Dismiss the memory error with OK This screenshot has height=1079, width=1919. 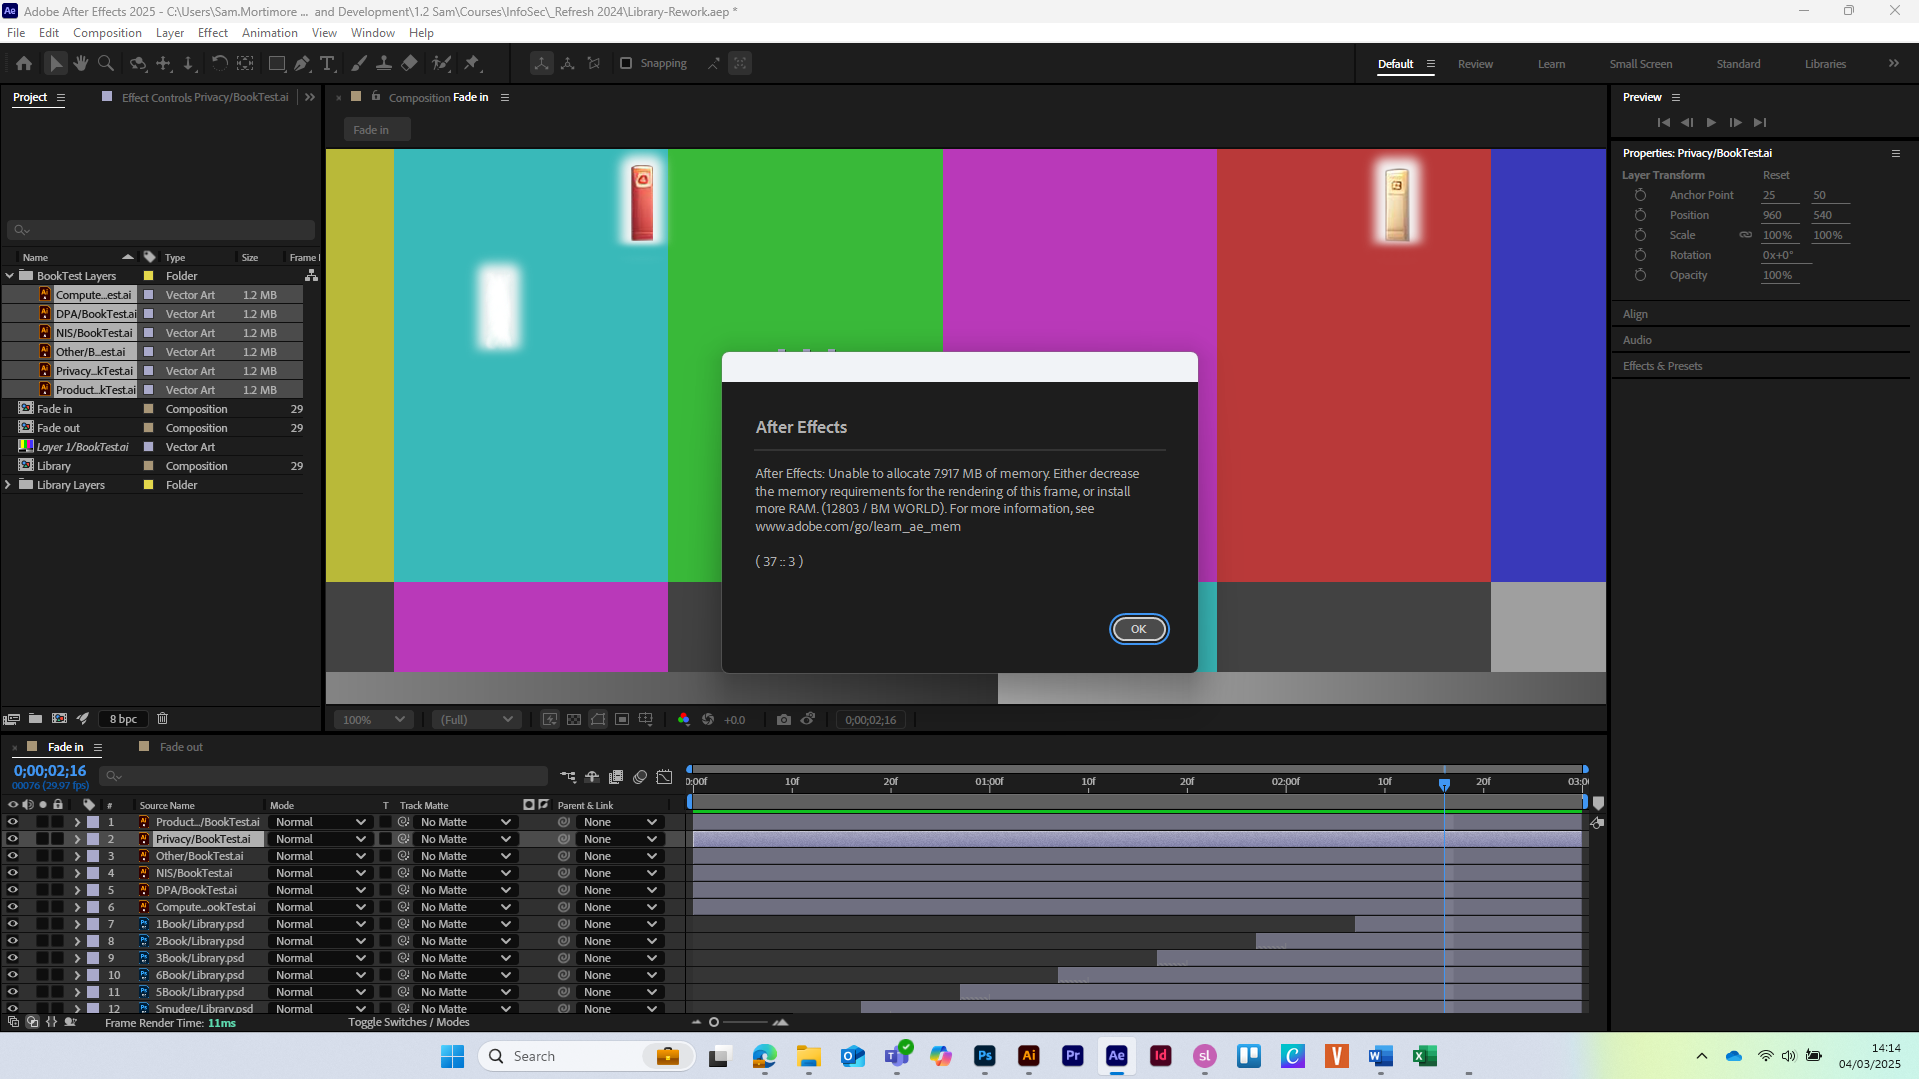click(x=1138, y=629)
